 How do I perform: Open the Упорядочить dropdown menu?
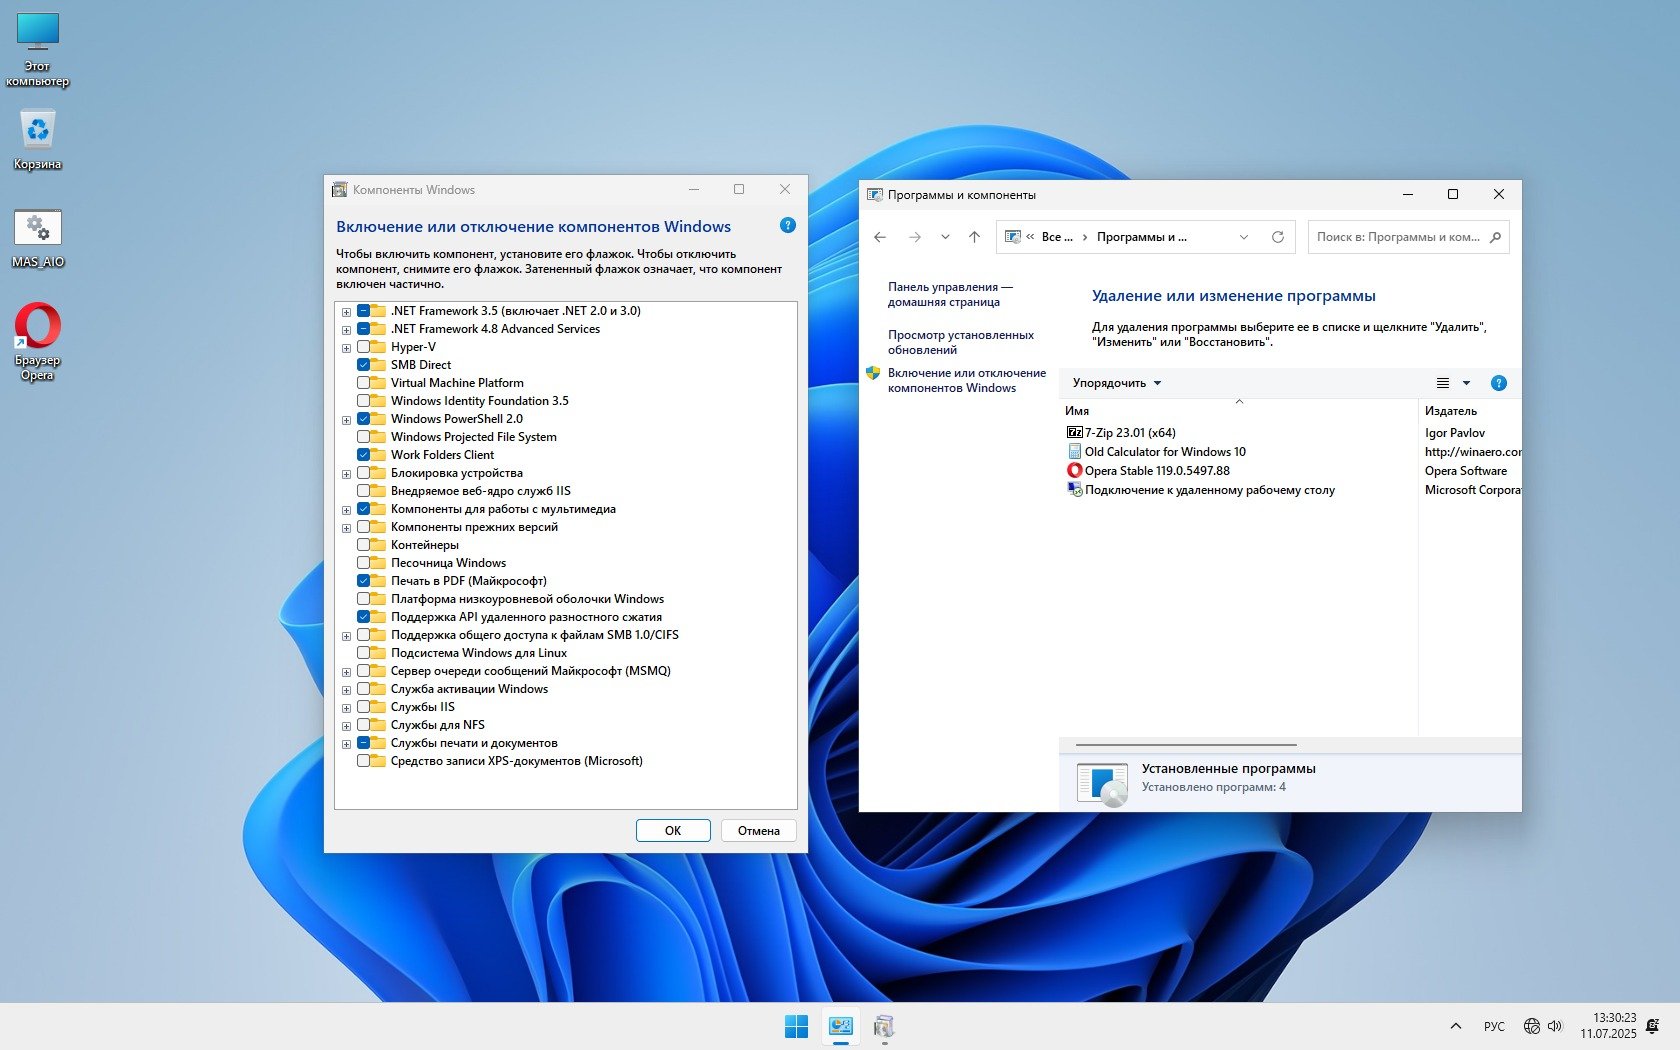(1116, 383)
